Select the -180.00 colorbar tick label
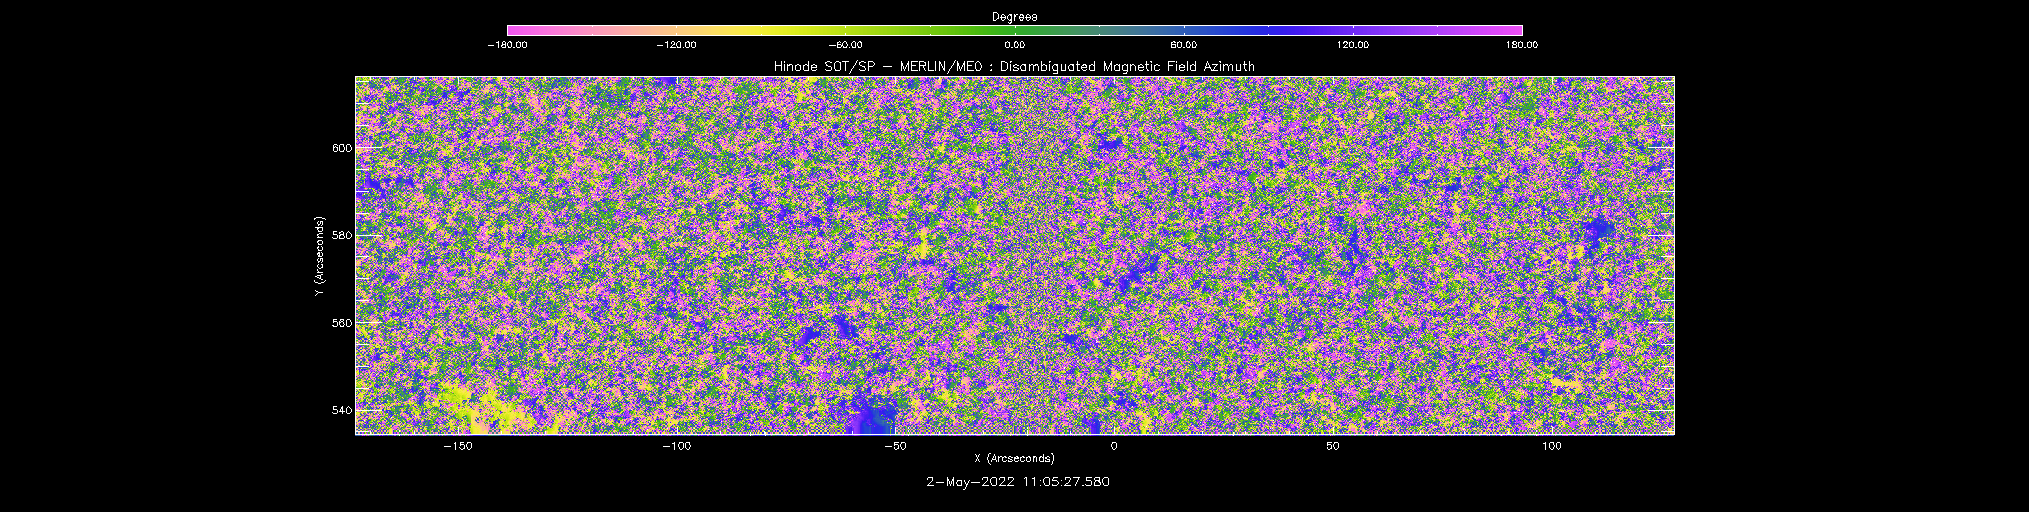The image size is (2029, 512). (x=507, y=45)
